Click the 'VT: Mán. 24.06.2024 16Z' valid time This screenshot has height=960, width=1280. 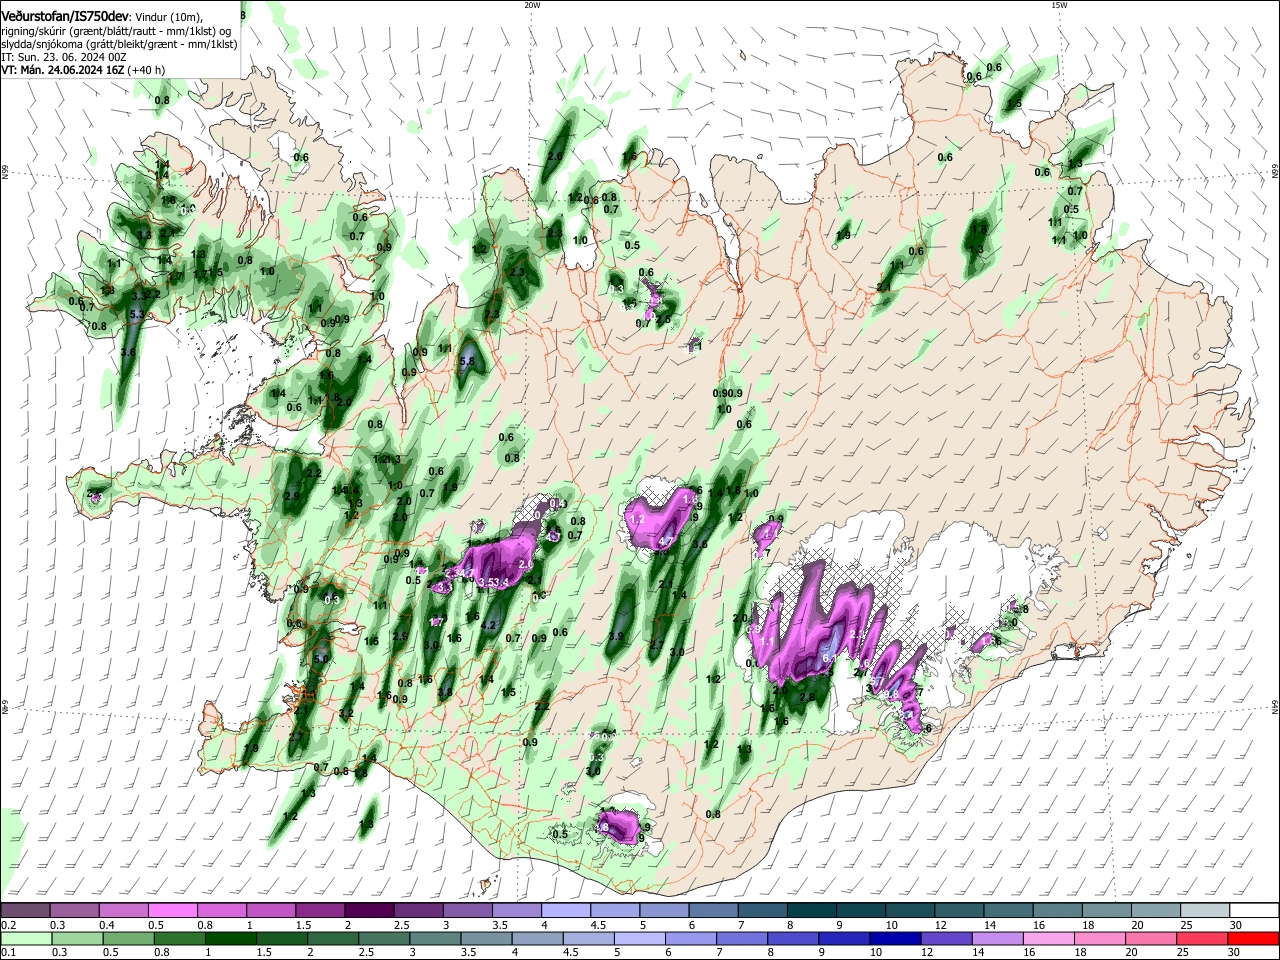[x=62, y=71]
